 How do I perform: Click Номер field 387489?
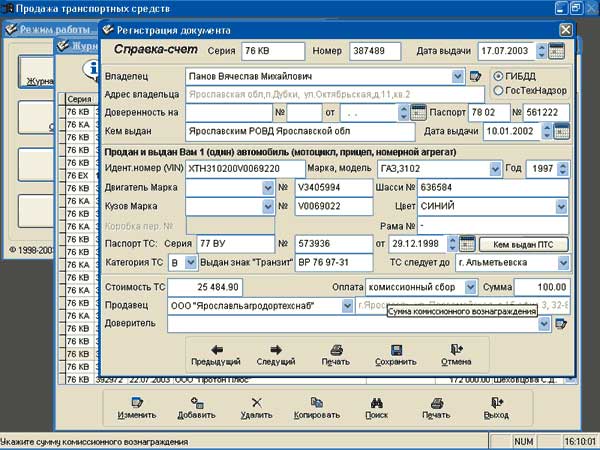tap(375, 51)
